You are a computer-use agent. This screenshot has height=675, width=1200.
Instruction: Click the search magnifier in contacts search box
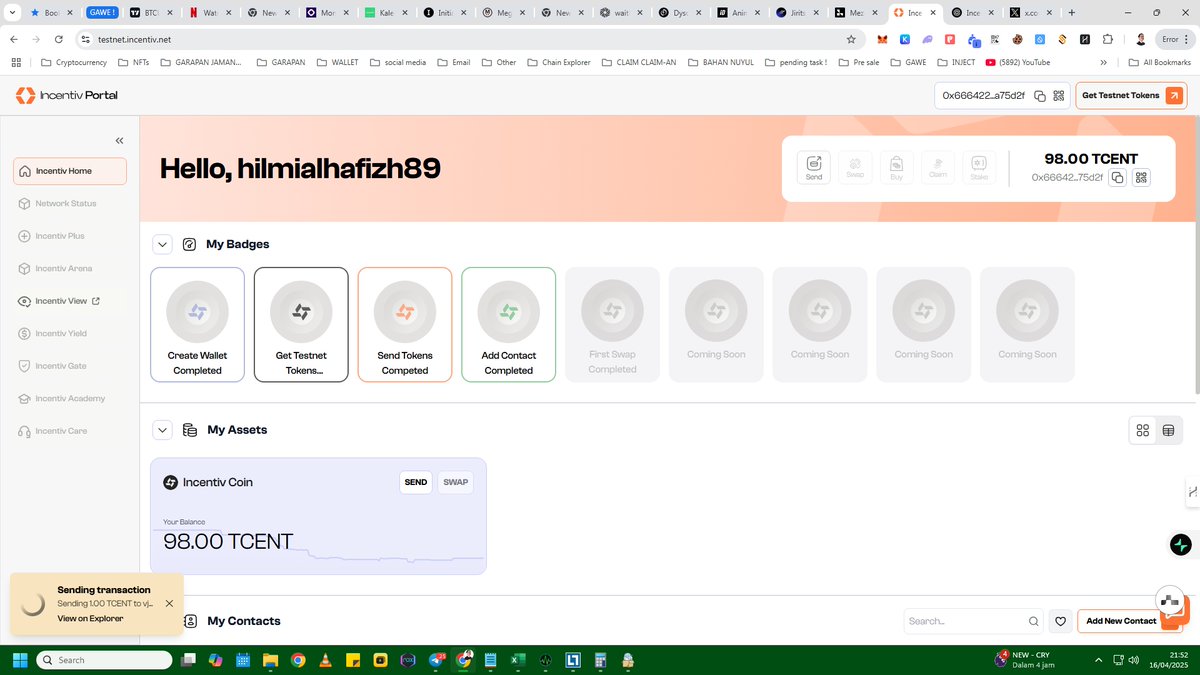1033,621
